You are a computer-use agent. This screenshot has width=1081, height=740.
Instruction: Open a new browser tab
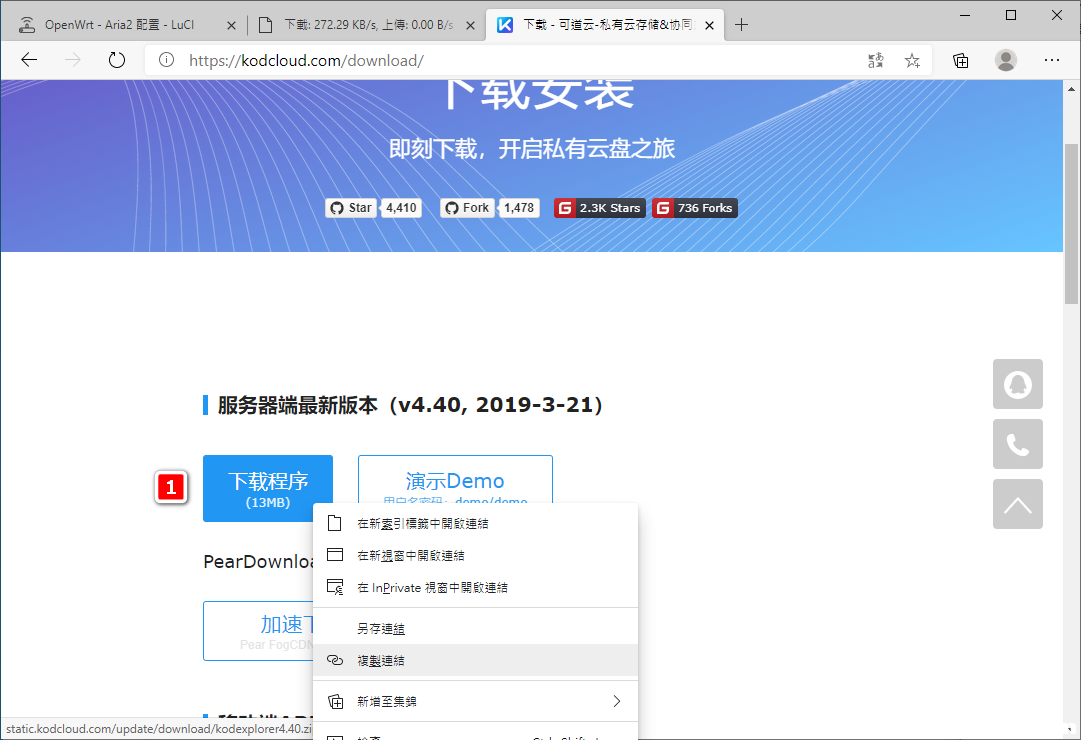coord(741,25)
